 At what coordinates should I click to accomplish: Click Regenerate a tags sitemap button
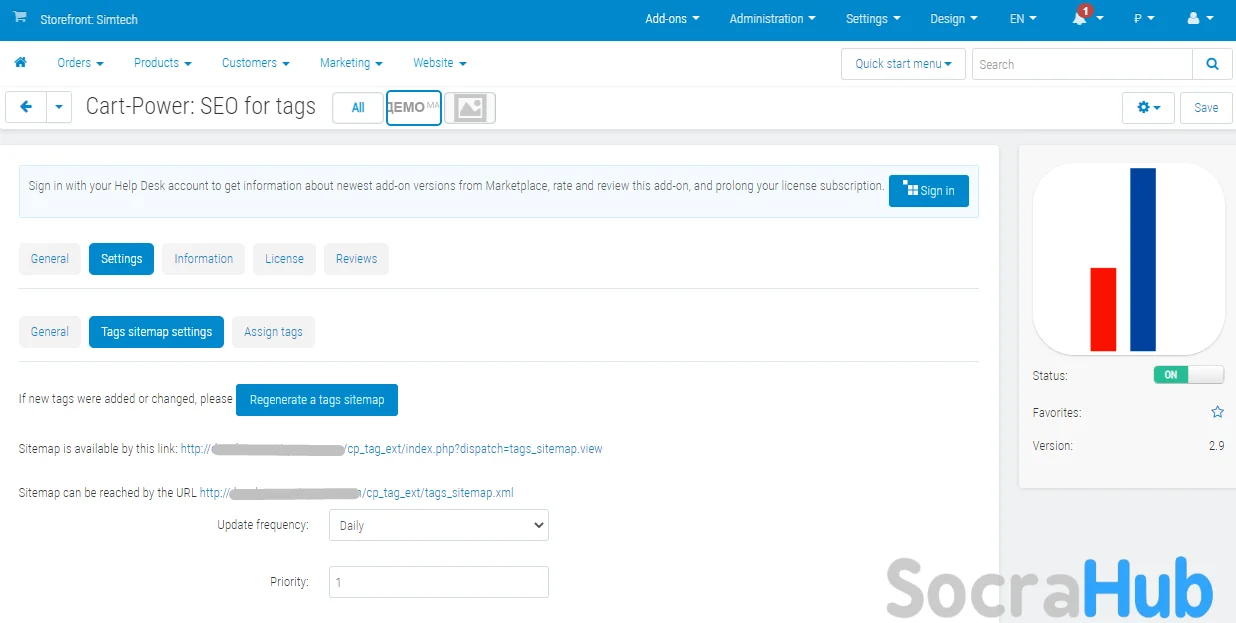pyautogui.click(x=317, y=400)
